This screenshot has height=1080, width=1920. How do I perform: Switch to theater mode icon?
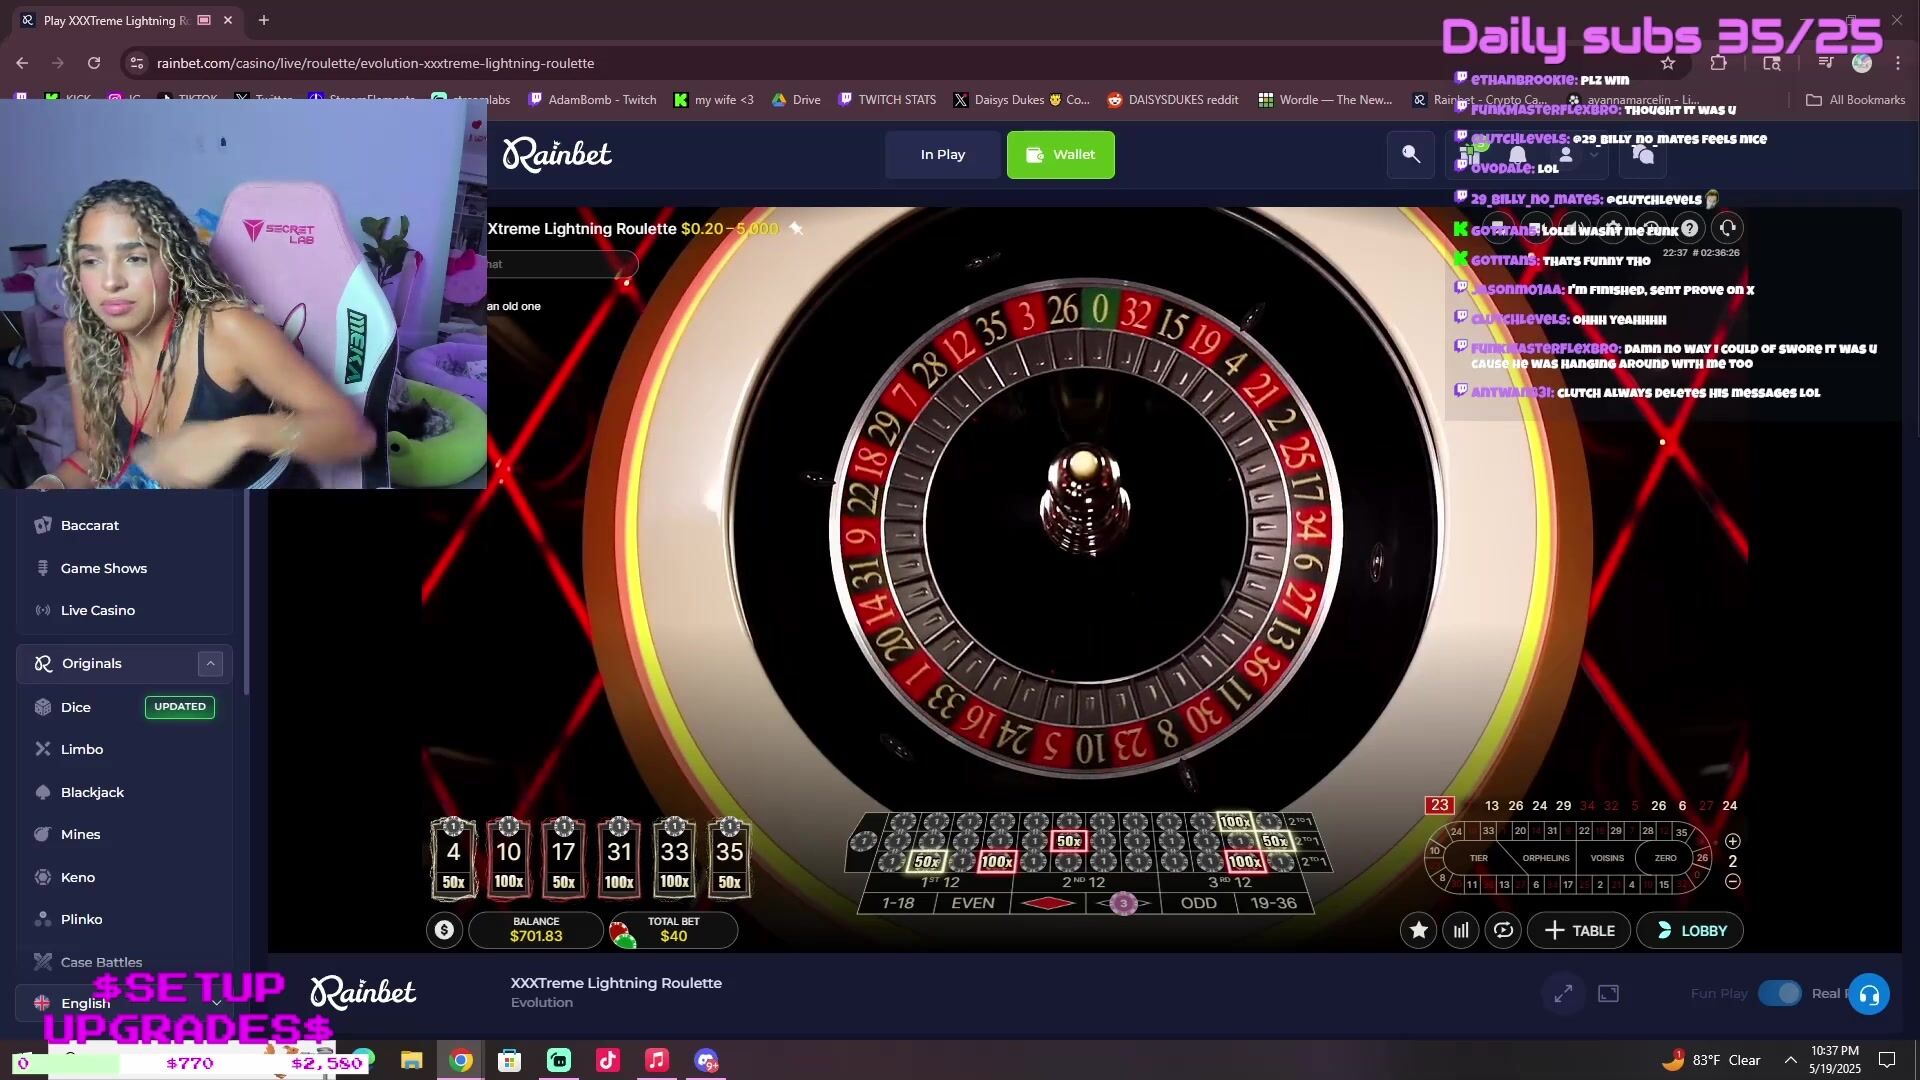(1608, 993)
